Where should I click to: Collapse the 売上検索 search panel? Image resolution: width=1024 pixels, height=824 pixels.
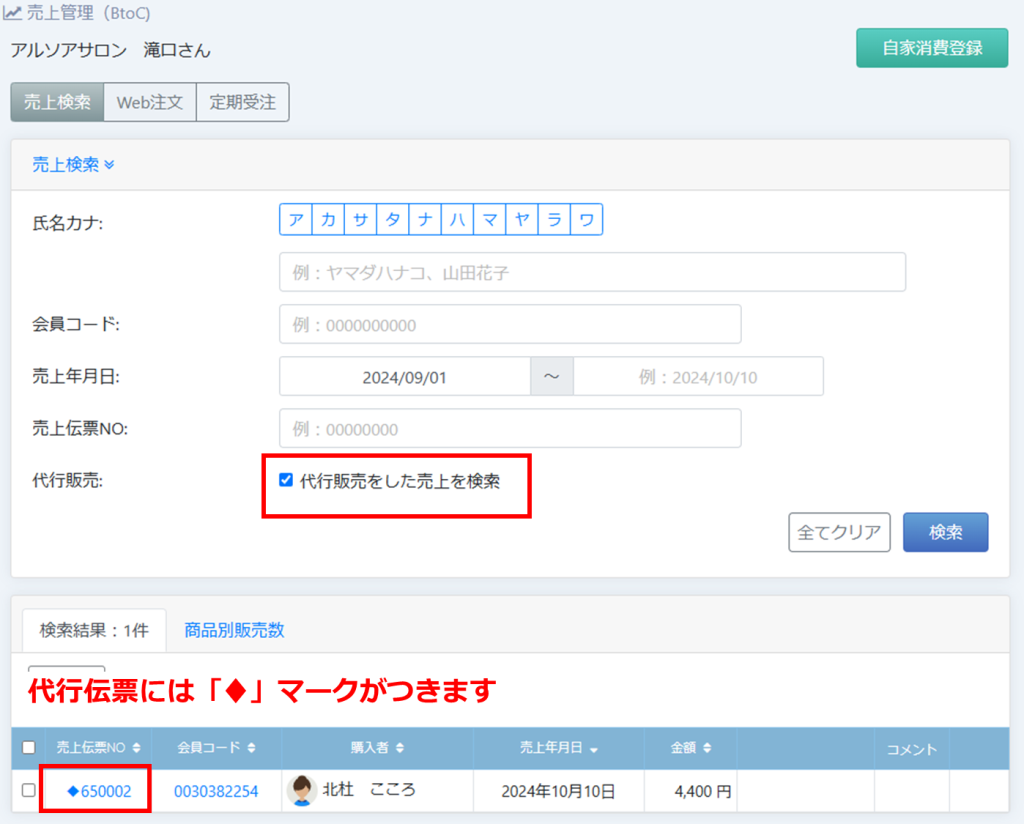[73, 165]
